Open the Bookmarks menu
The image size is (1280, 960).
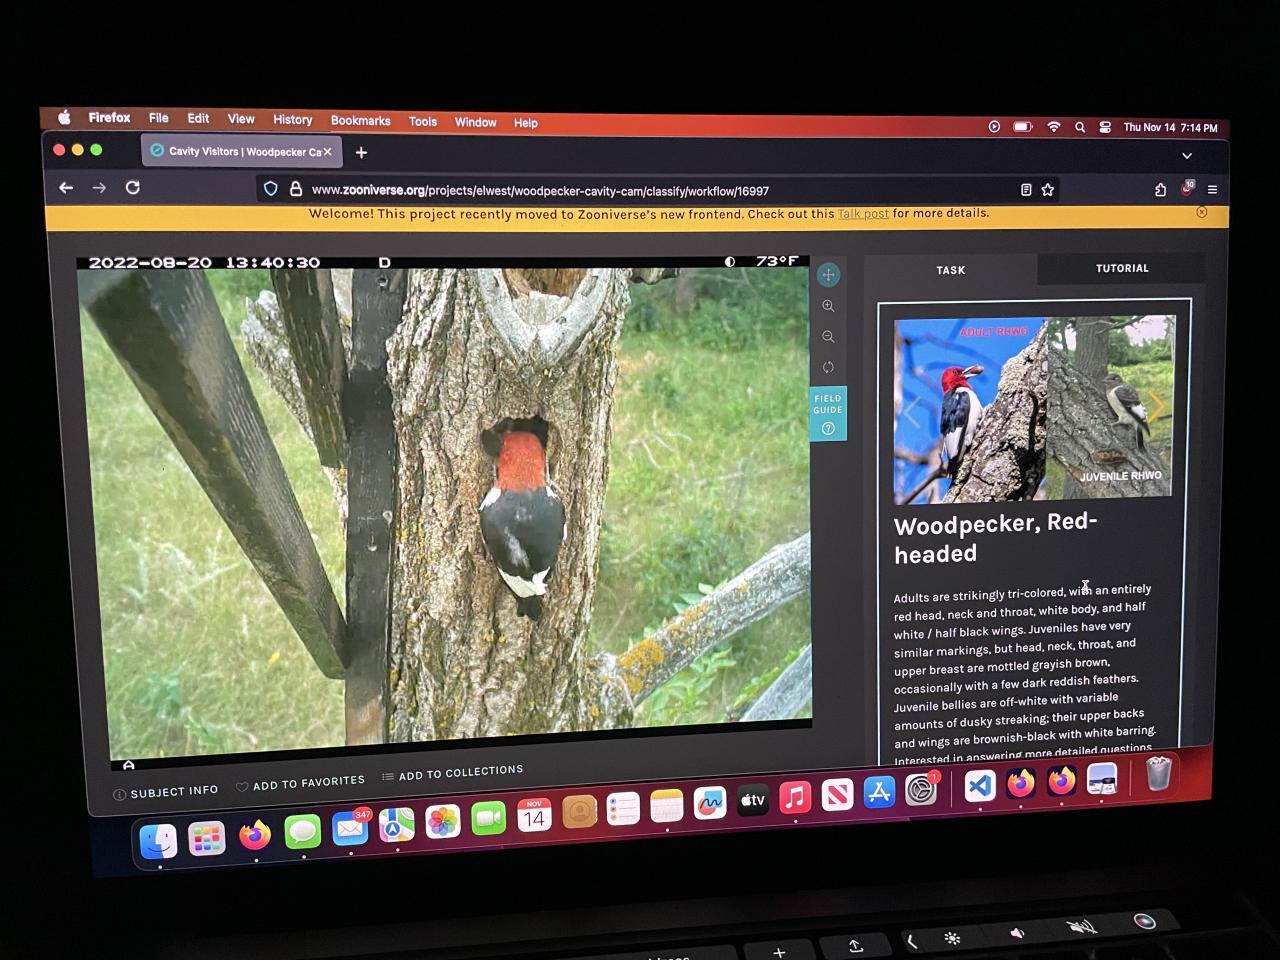[360, 120]
